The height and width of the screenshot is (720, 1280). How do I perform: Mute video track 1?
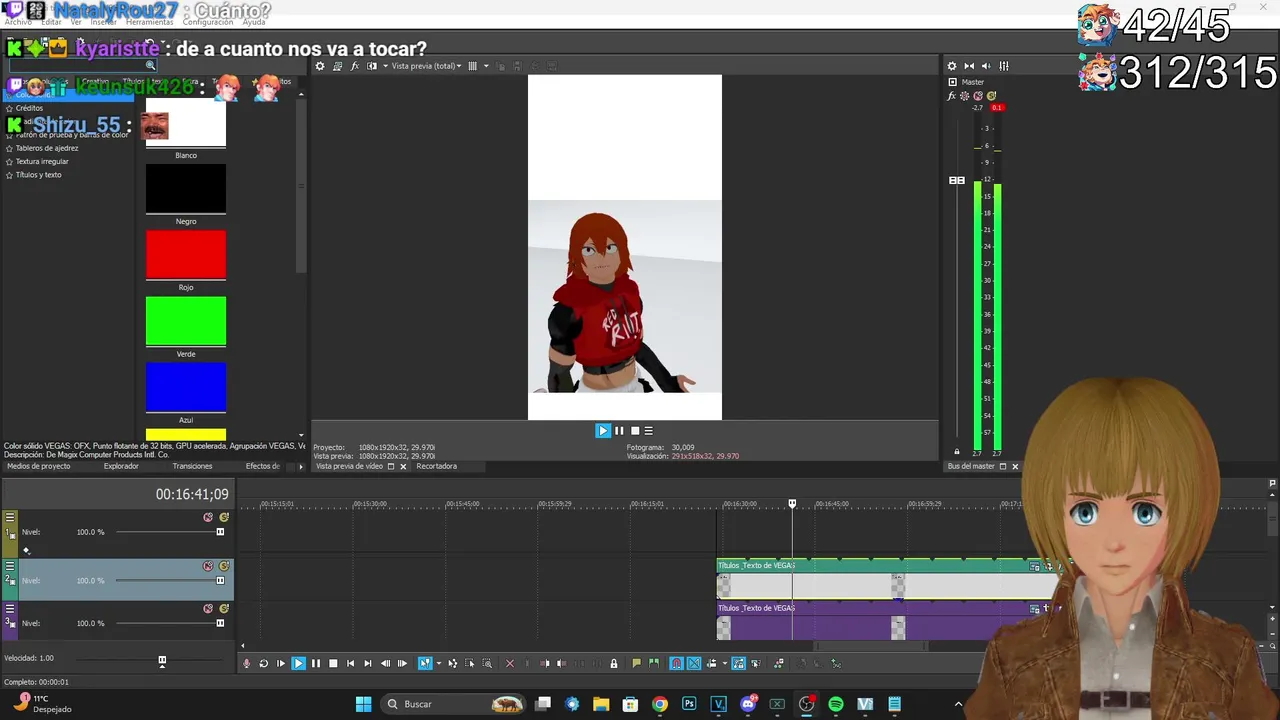point(208,517)
